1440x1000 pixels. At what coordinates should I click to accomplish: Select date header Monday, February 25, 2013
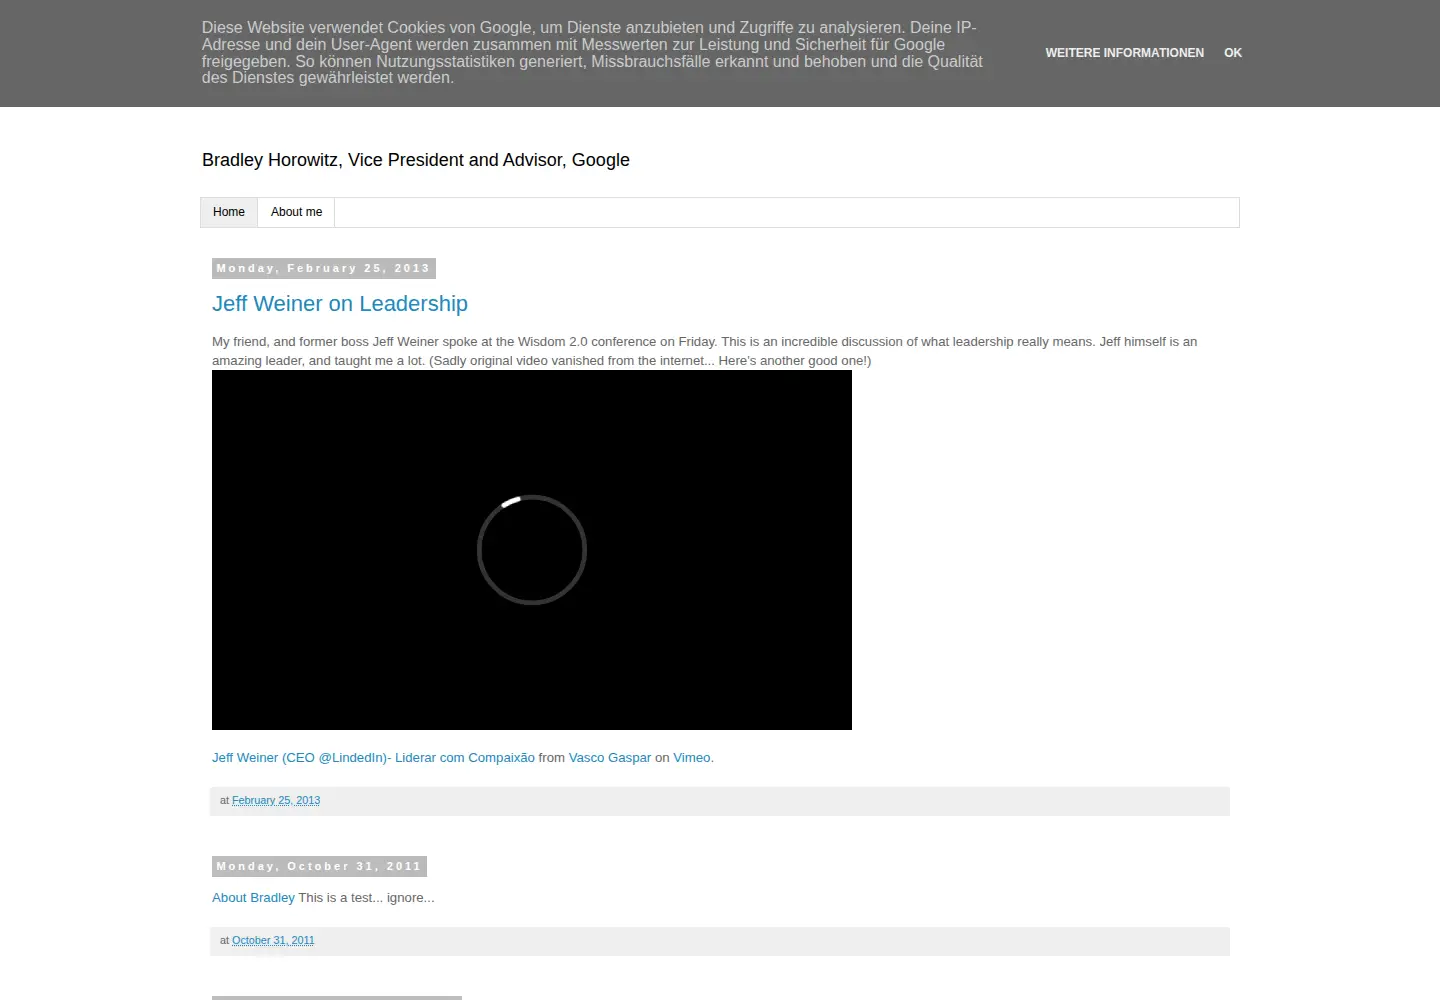click(x=324, y=268)
